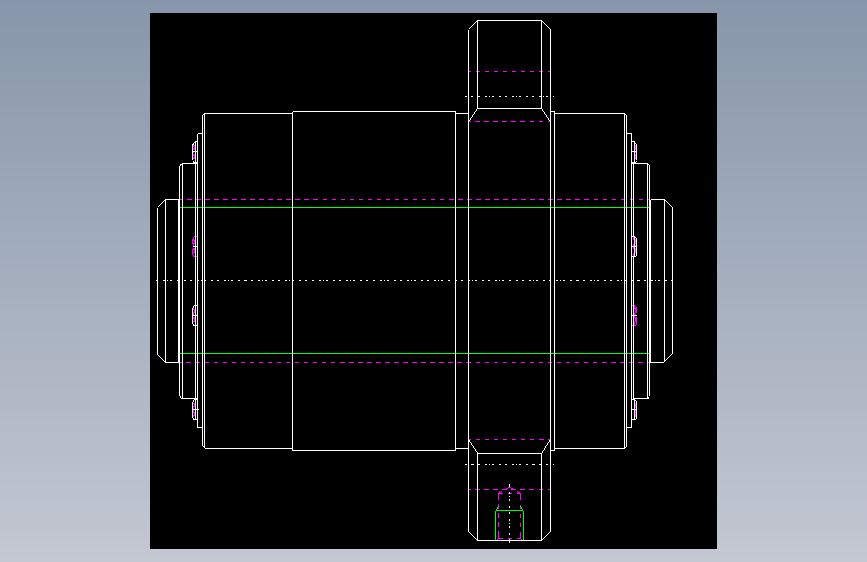Select the long horizontal dash-dot centerline
Screen dimensions: 867x562
click(x=415, y=280)
